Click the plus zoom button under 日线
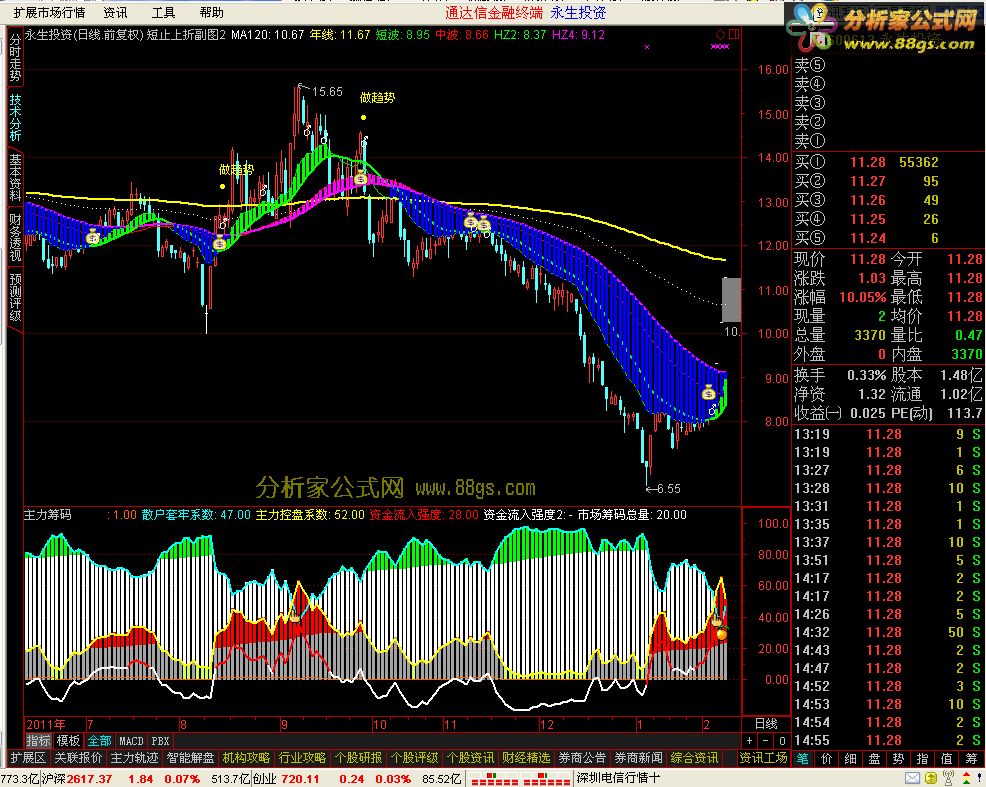Viewport: 986px width, 787px height. (x=750, y=740)
